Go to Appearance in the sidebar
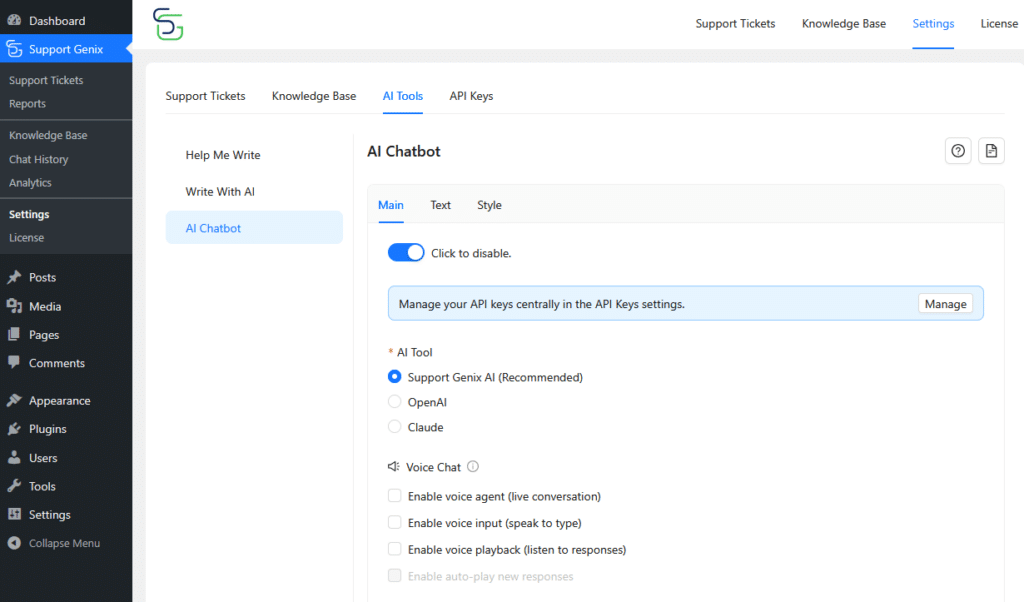 tap(59, 401)
